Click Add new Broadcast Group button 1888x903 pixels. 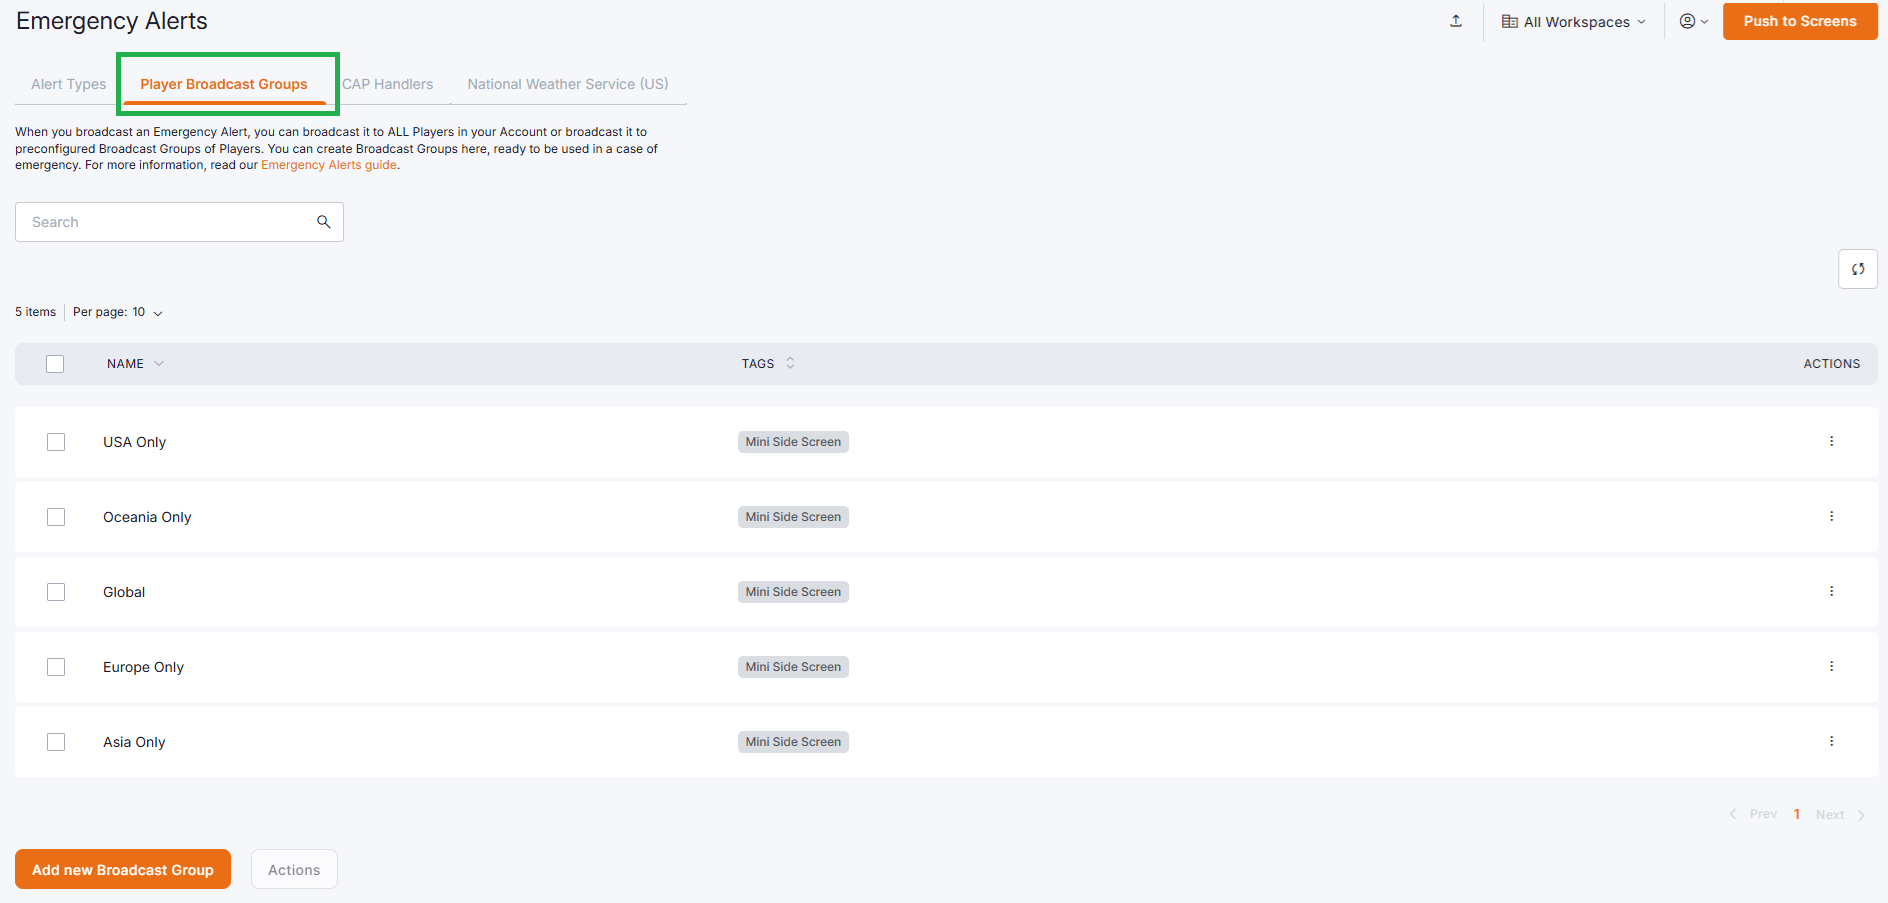click(123, 869)
